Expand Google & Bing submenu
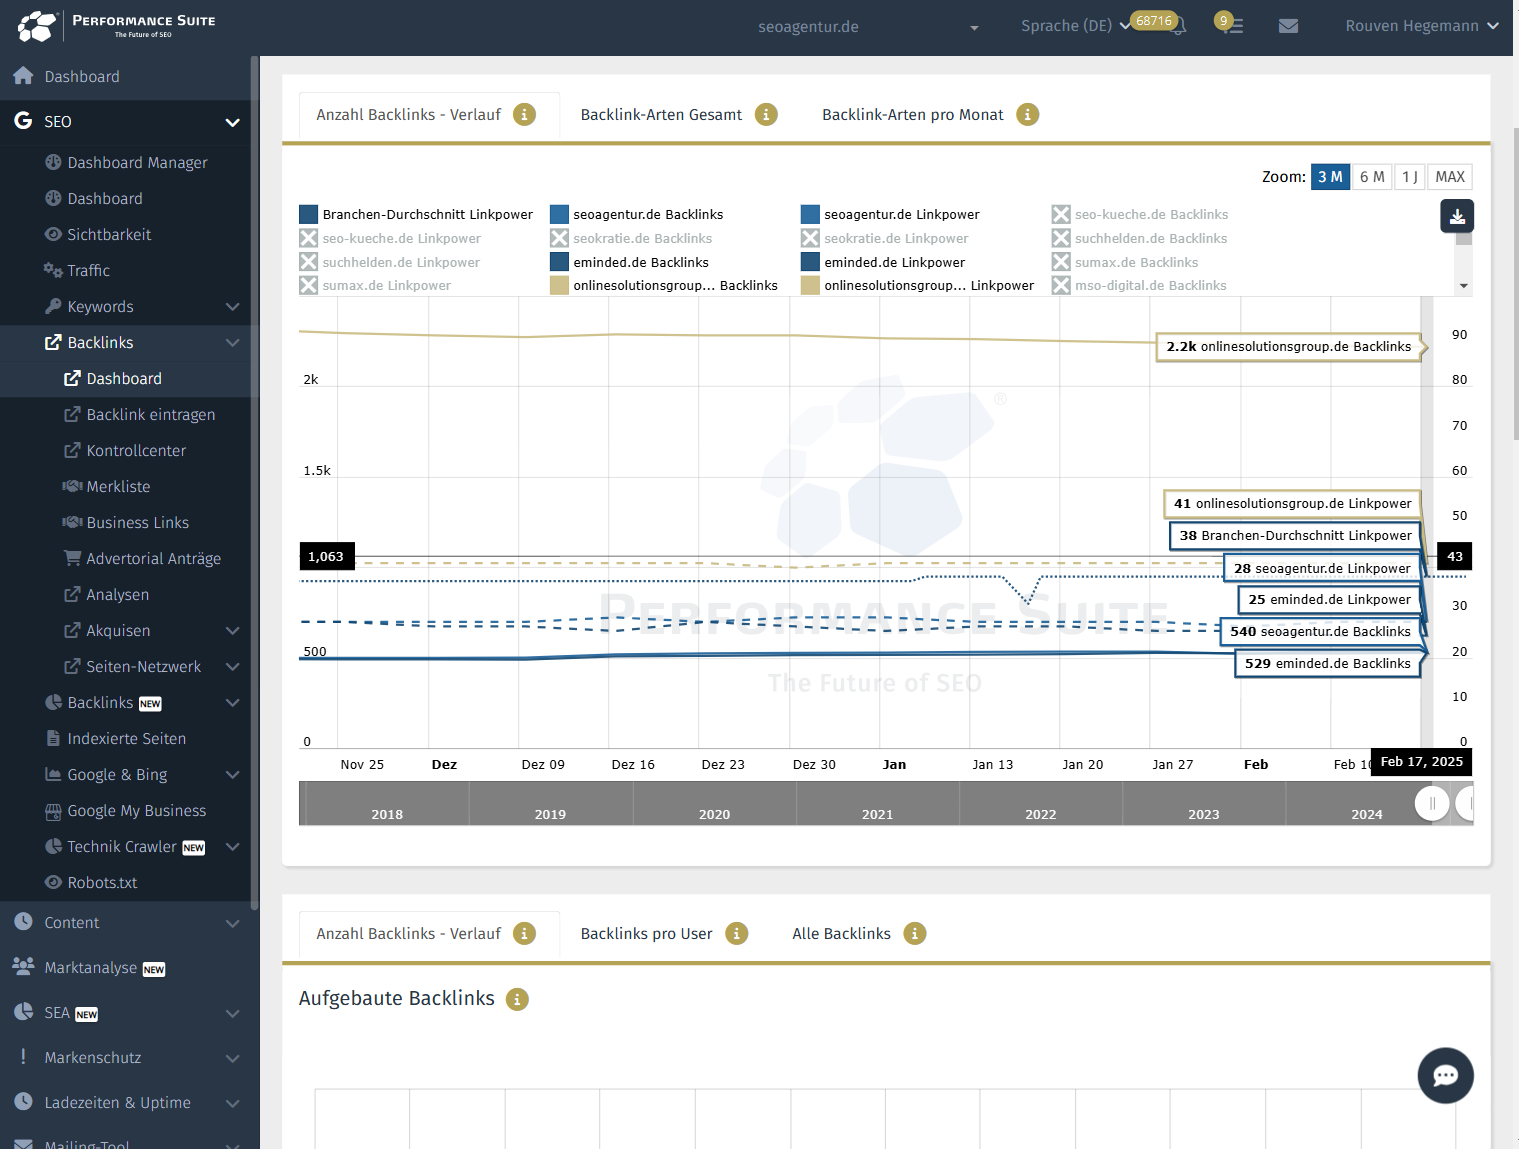 [x=232, y=774]
